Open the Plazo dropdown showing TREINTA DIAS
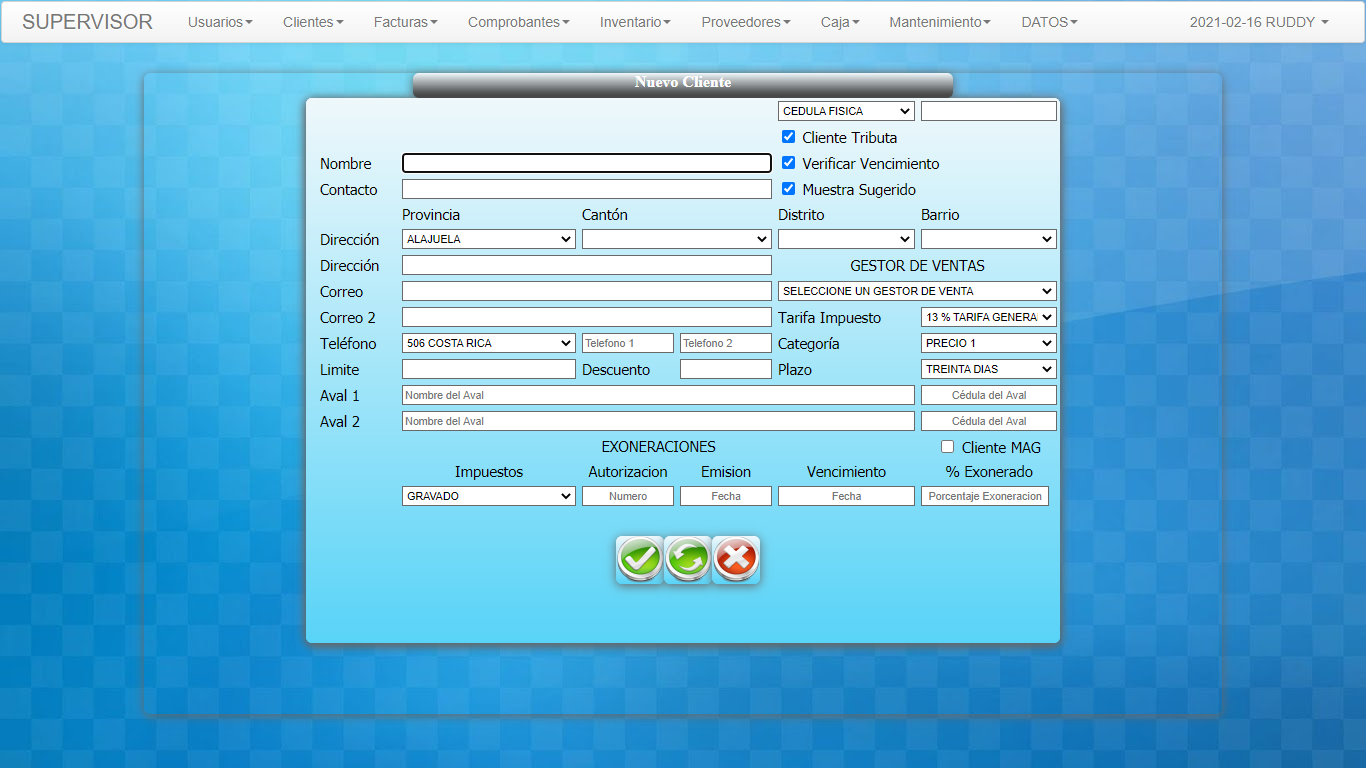The height and width of the screenshot is (768, 1366). (988, 369)
